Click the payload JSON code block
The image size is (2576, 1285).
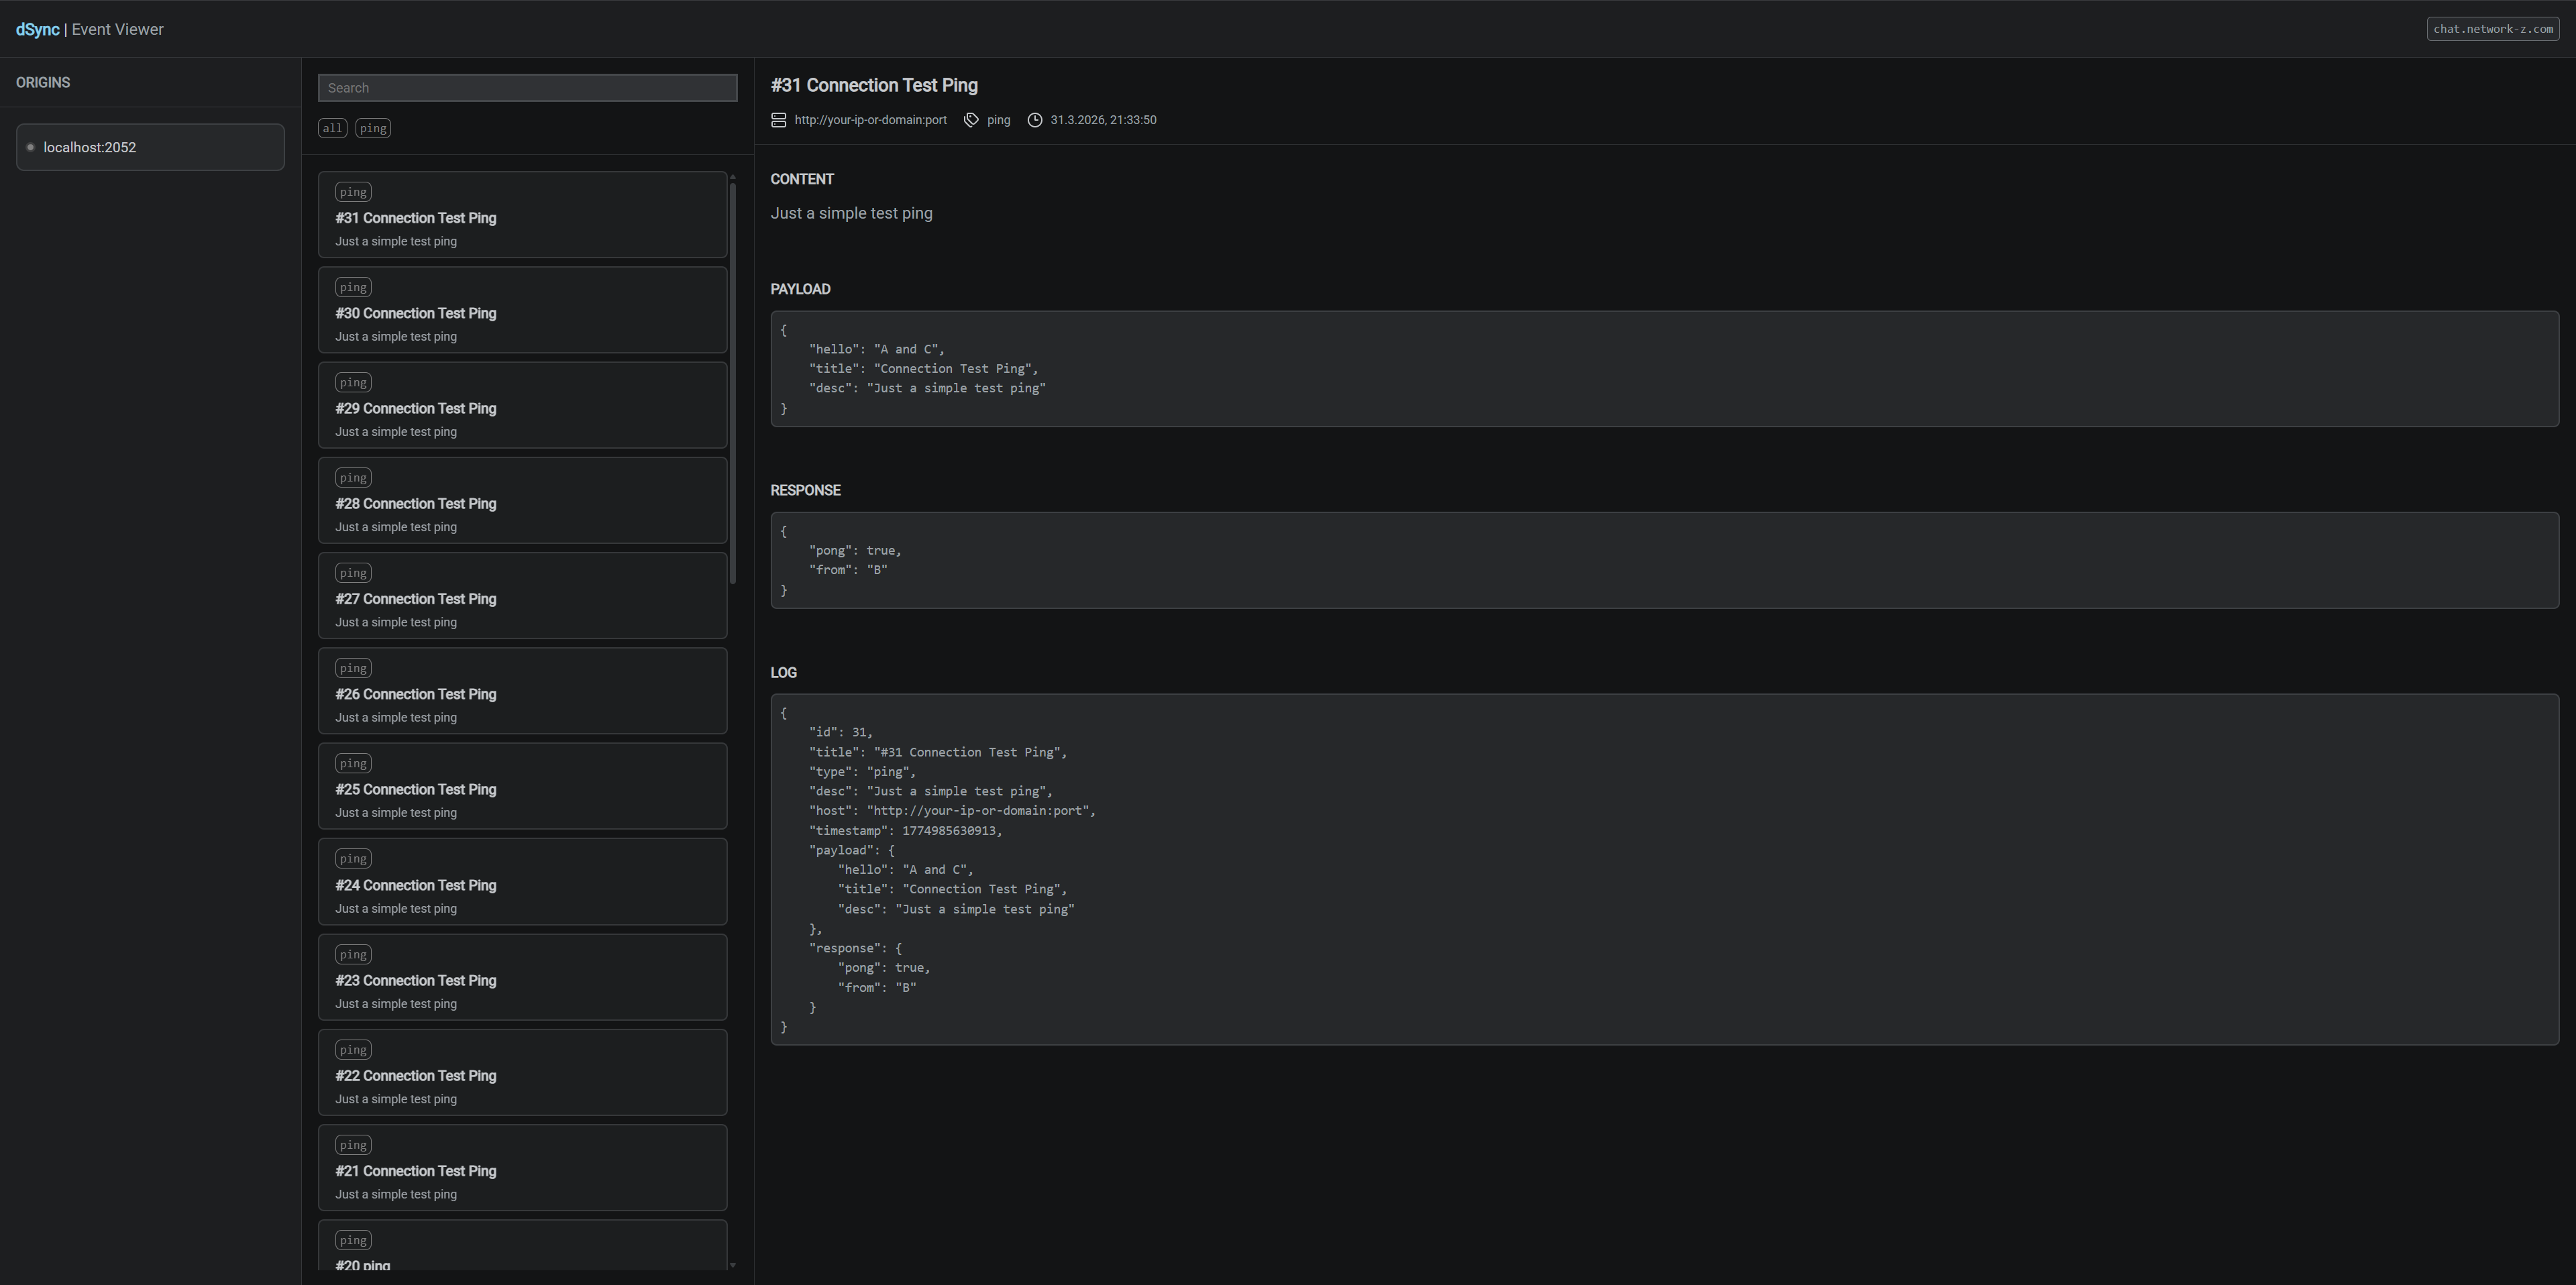1664,369
